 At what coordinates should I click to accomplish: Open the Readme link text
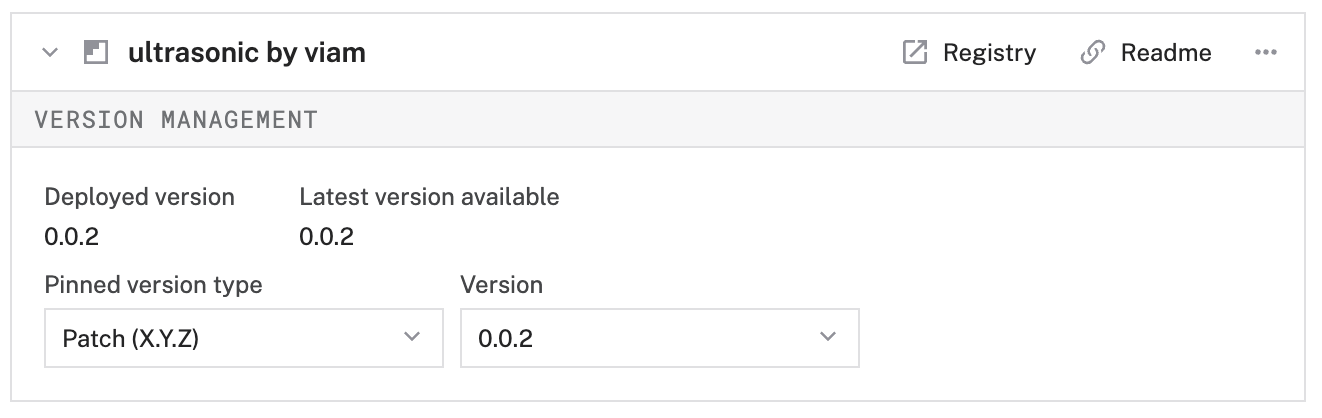1165,53
